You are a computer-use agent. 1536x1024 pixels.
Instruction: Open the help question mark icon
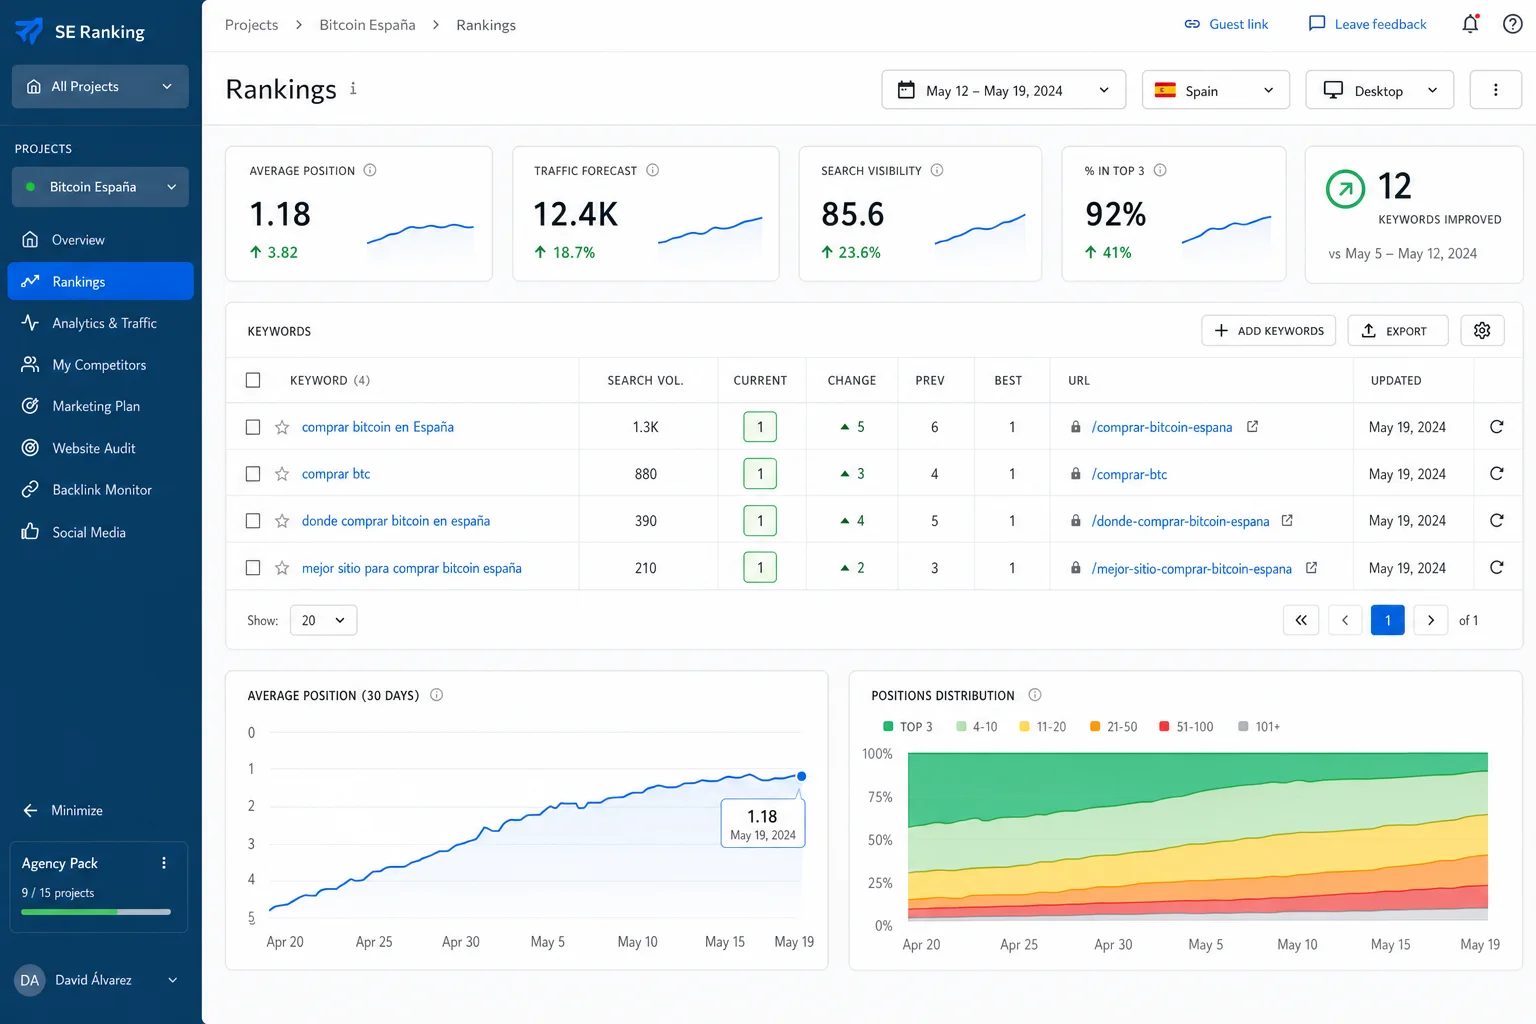1513,24
